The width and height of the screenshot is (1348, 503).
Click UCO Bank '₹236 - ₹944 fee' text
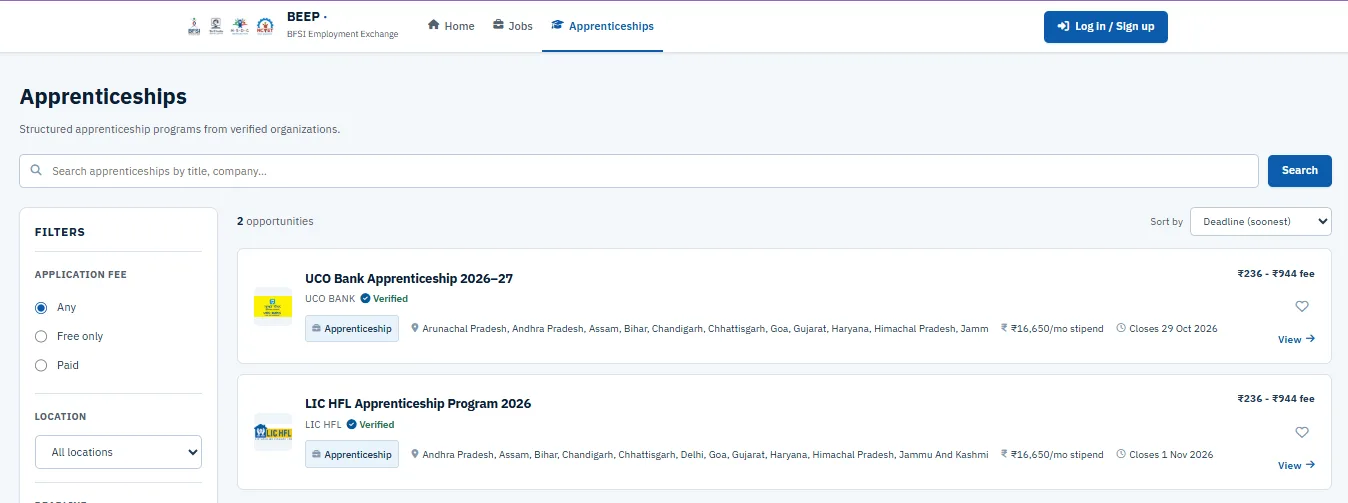coord(1276,273)
